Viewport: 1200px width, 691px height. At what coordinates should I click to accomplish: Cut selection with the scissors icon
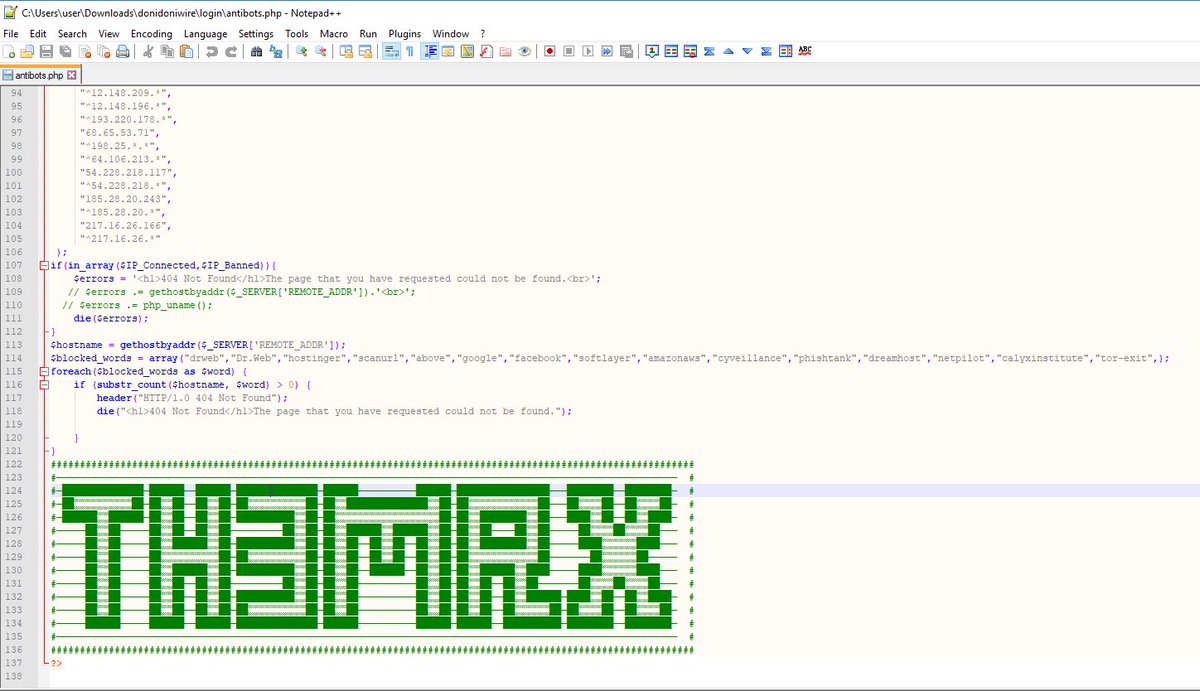147,51
